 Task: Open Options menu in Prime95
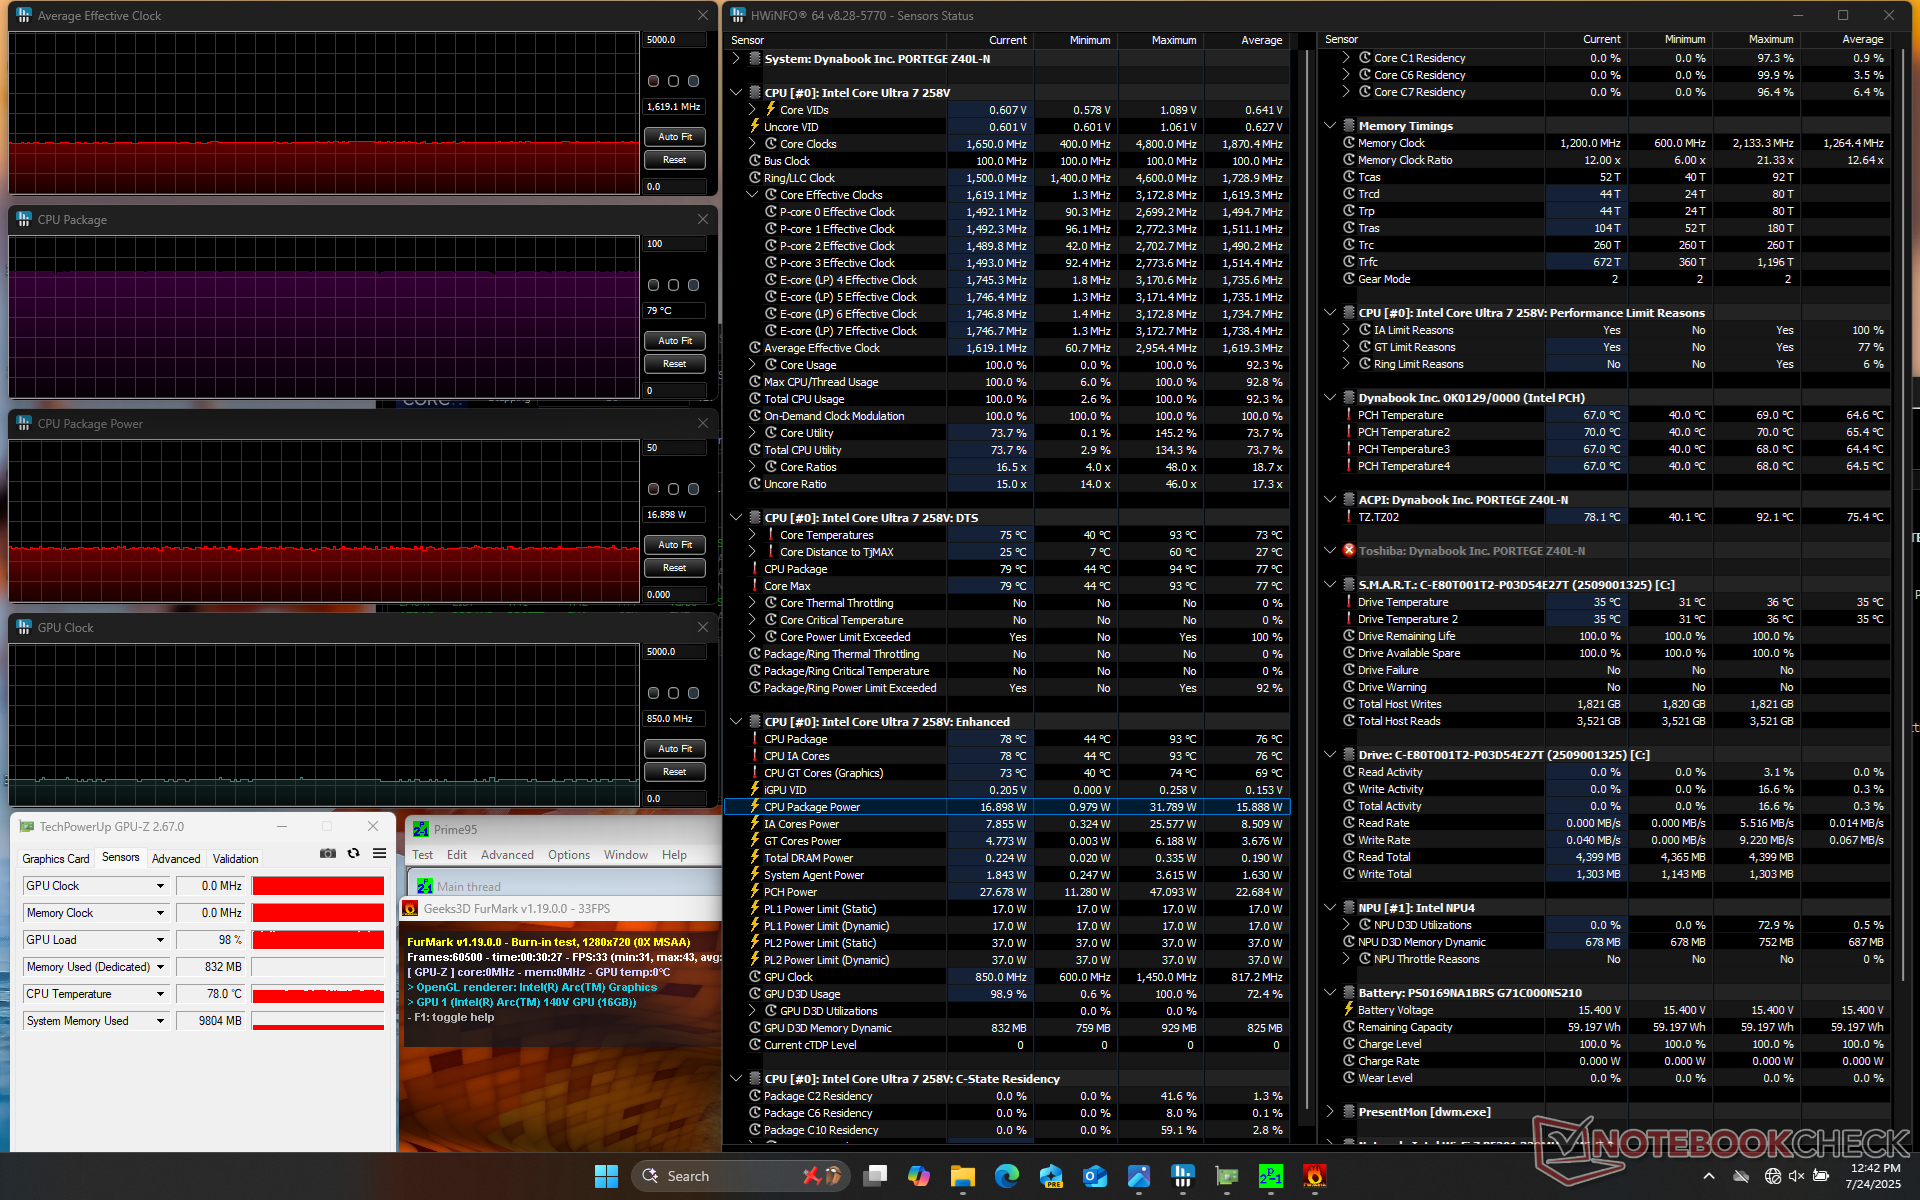click(x=568, y=855)
